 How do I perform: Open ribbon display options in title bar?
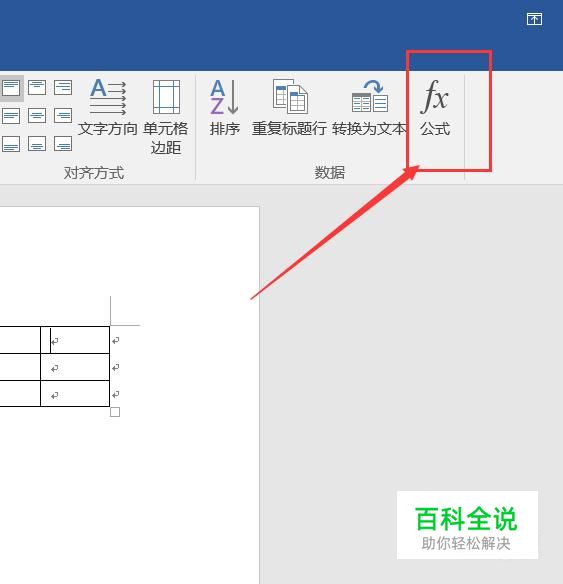(x=534, y=19)
